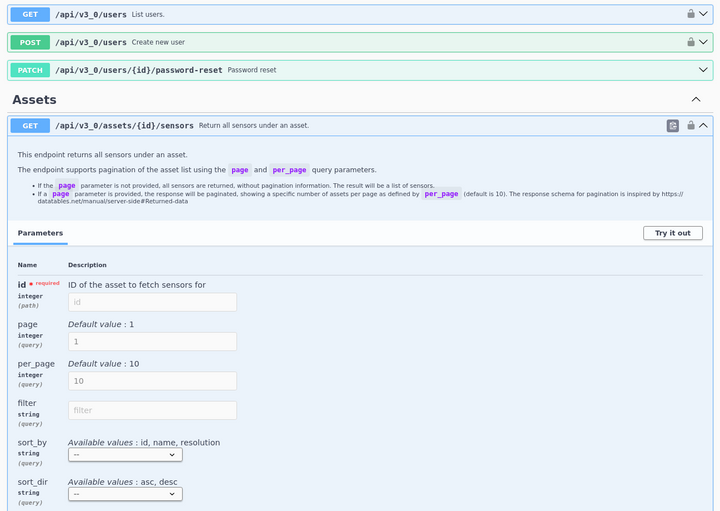
Task: Collapse the Assets section
Action: pyautogui.click(x=696, y=100)
